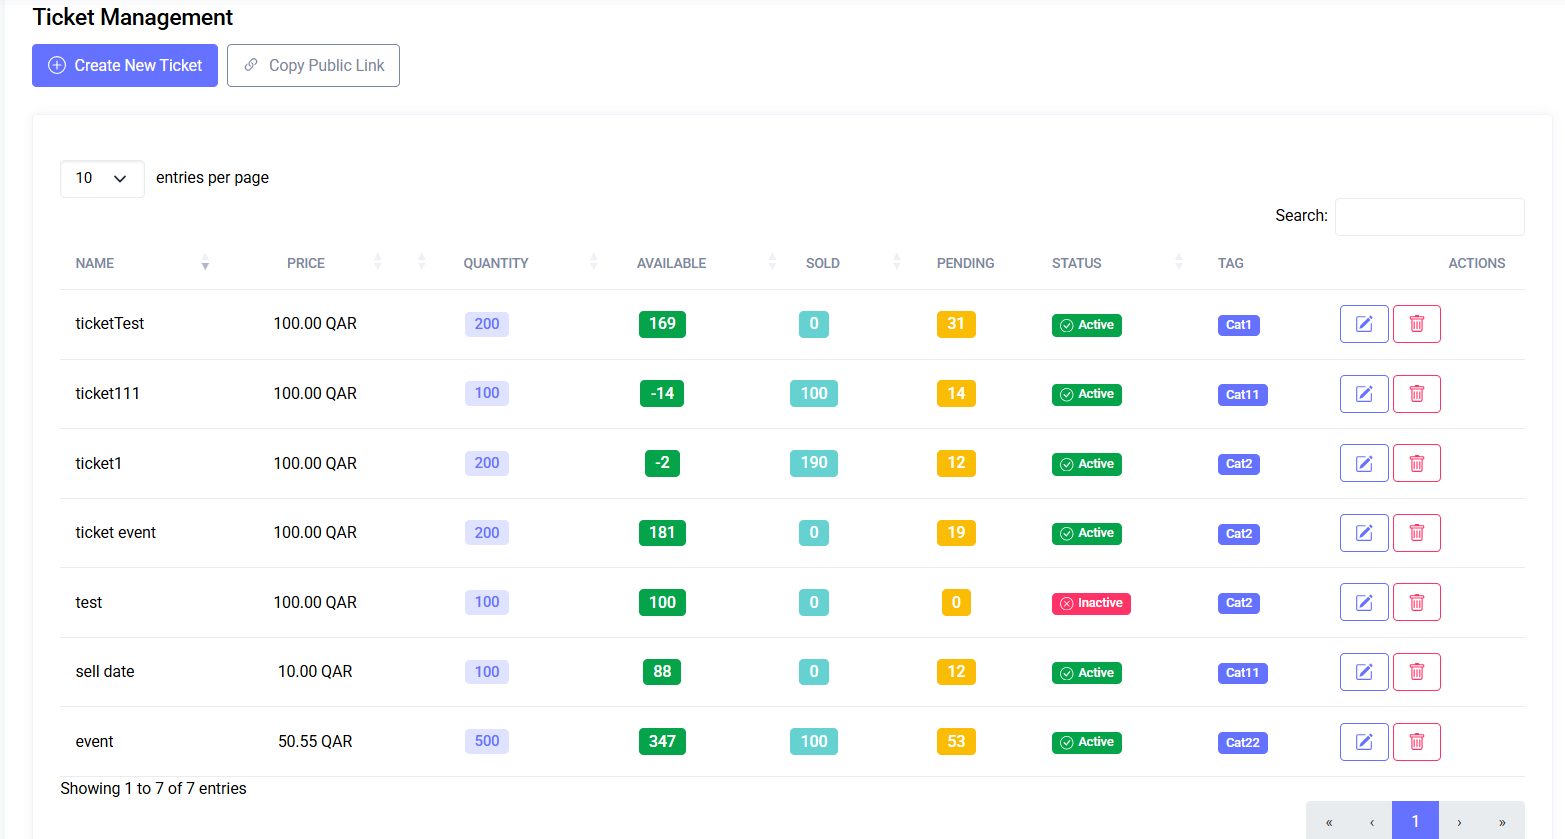Edit the event ticket row
Screen dimensions: 1565x839
(1363, 742)
